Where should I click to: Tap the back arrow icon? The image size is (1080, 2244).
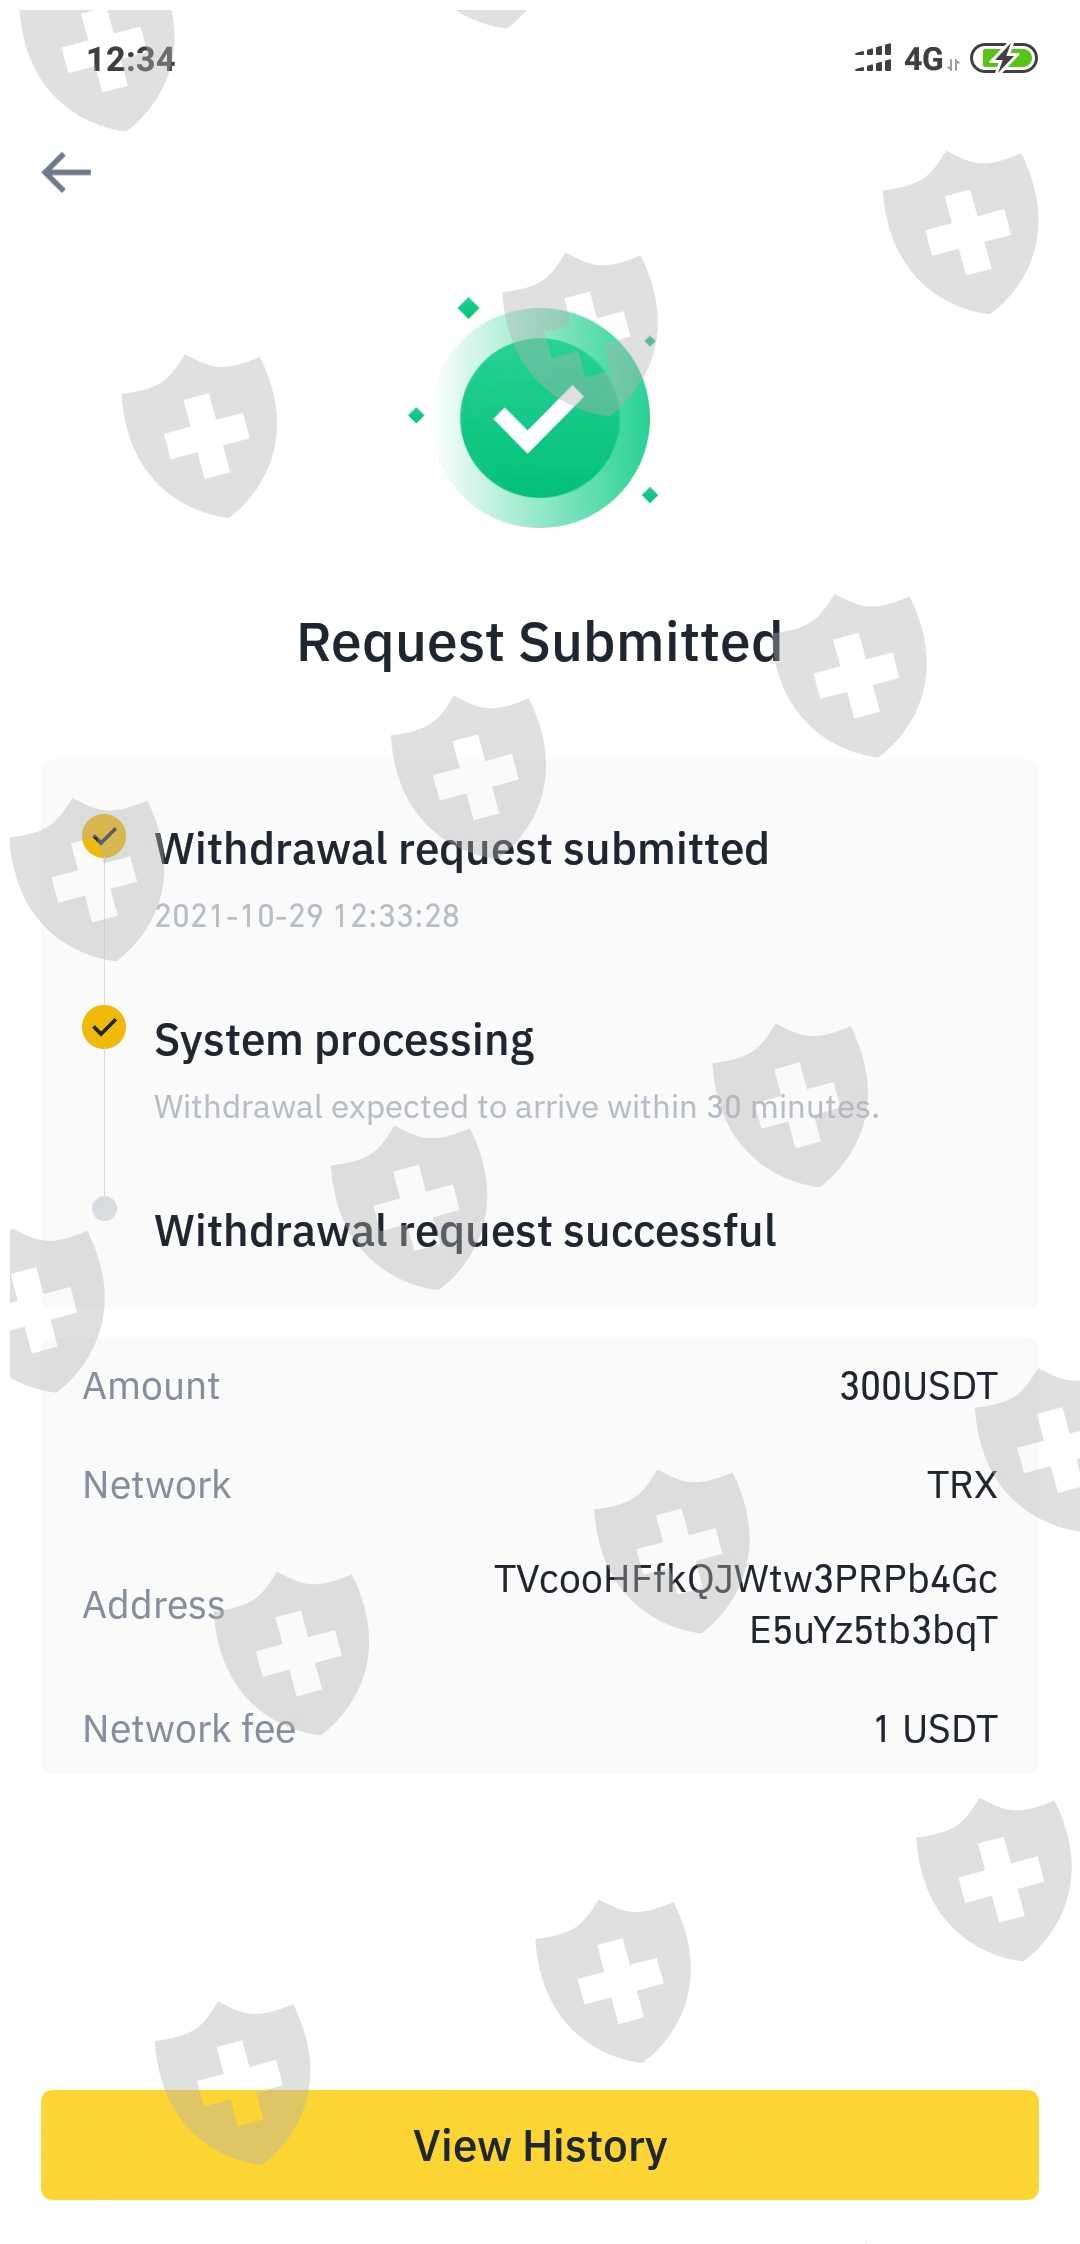[x=66, y=172]
